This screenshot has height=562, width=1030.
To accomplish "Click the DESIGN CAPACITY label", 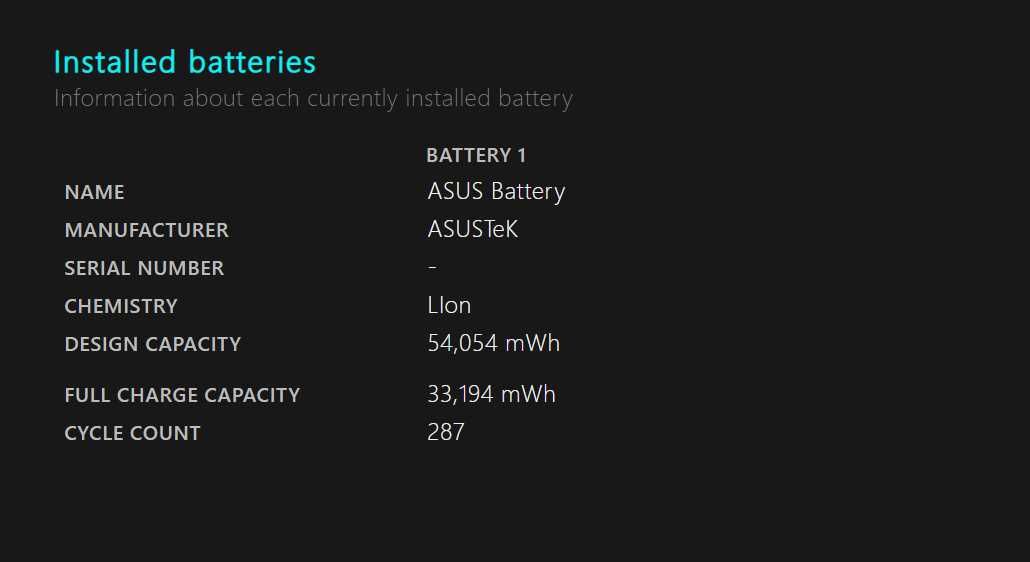I will click(x=152, y=345).
